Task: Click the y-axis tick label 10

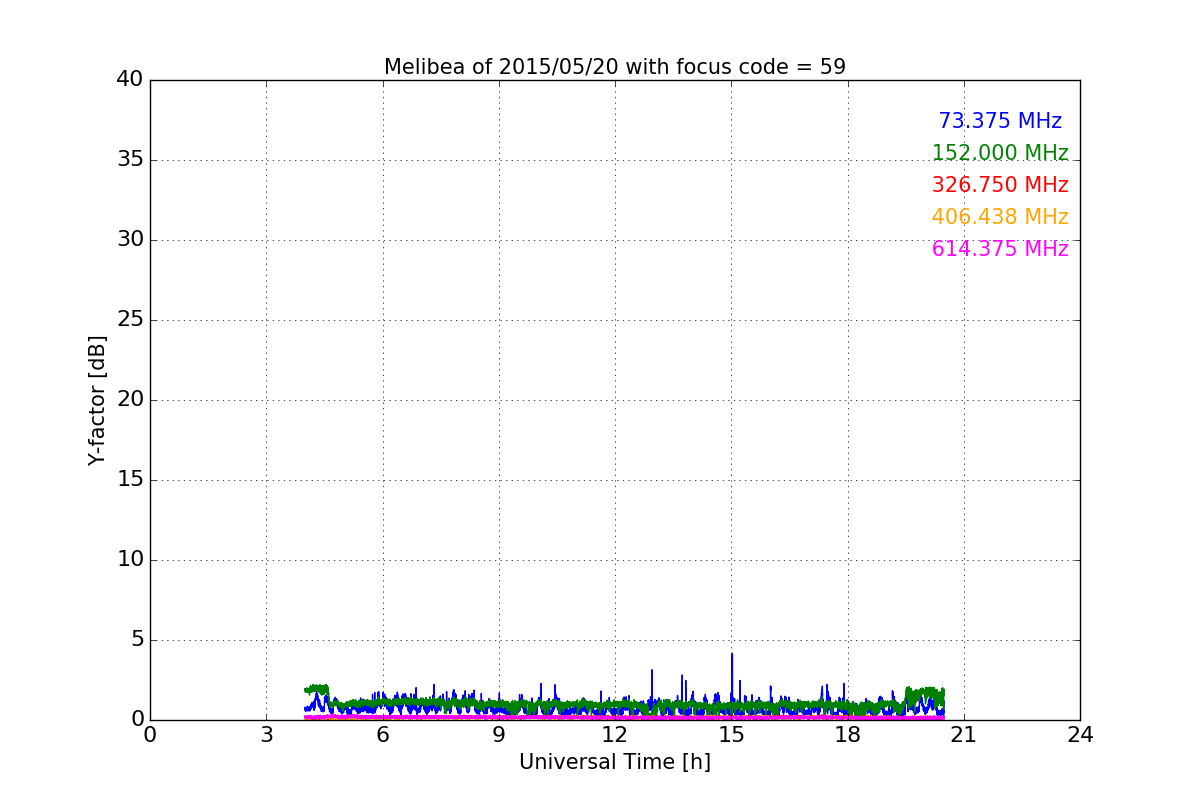Action: (130, 560)
